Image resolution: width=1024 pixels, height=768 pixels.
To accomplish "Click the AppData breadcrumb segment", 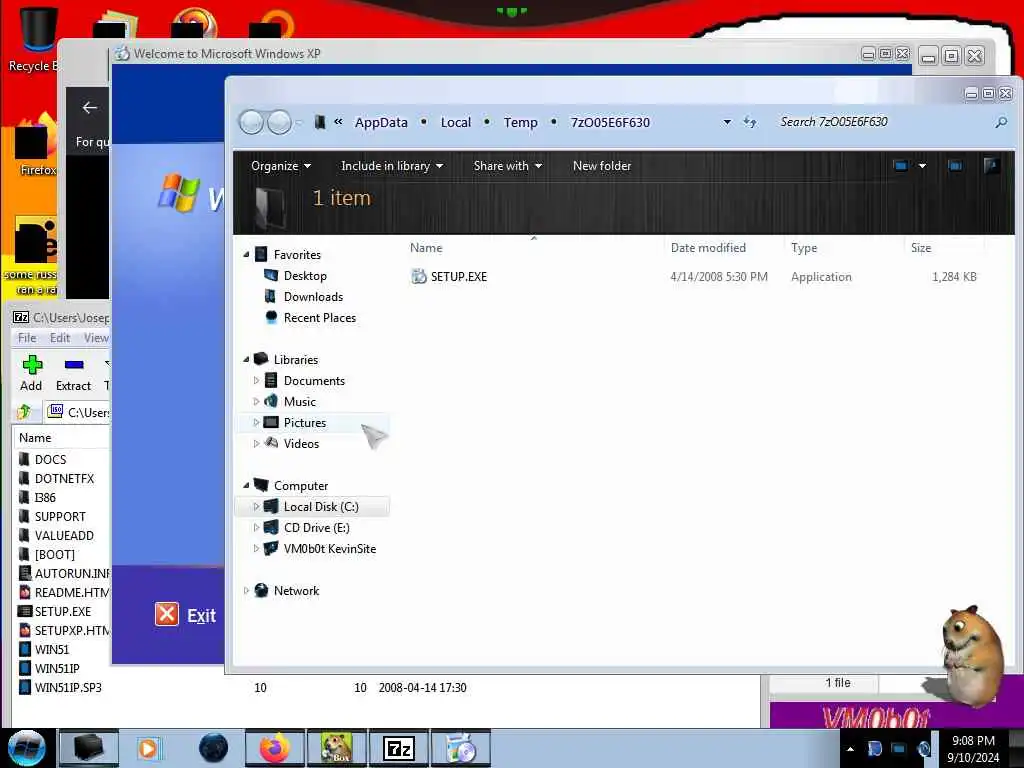I will [x=381, y=122].
